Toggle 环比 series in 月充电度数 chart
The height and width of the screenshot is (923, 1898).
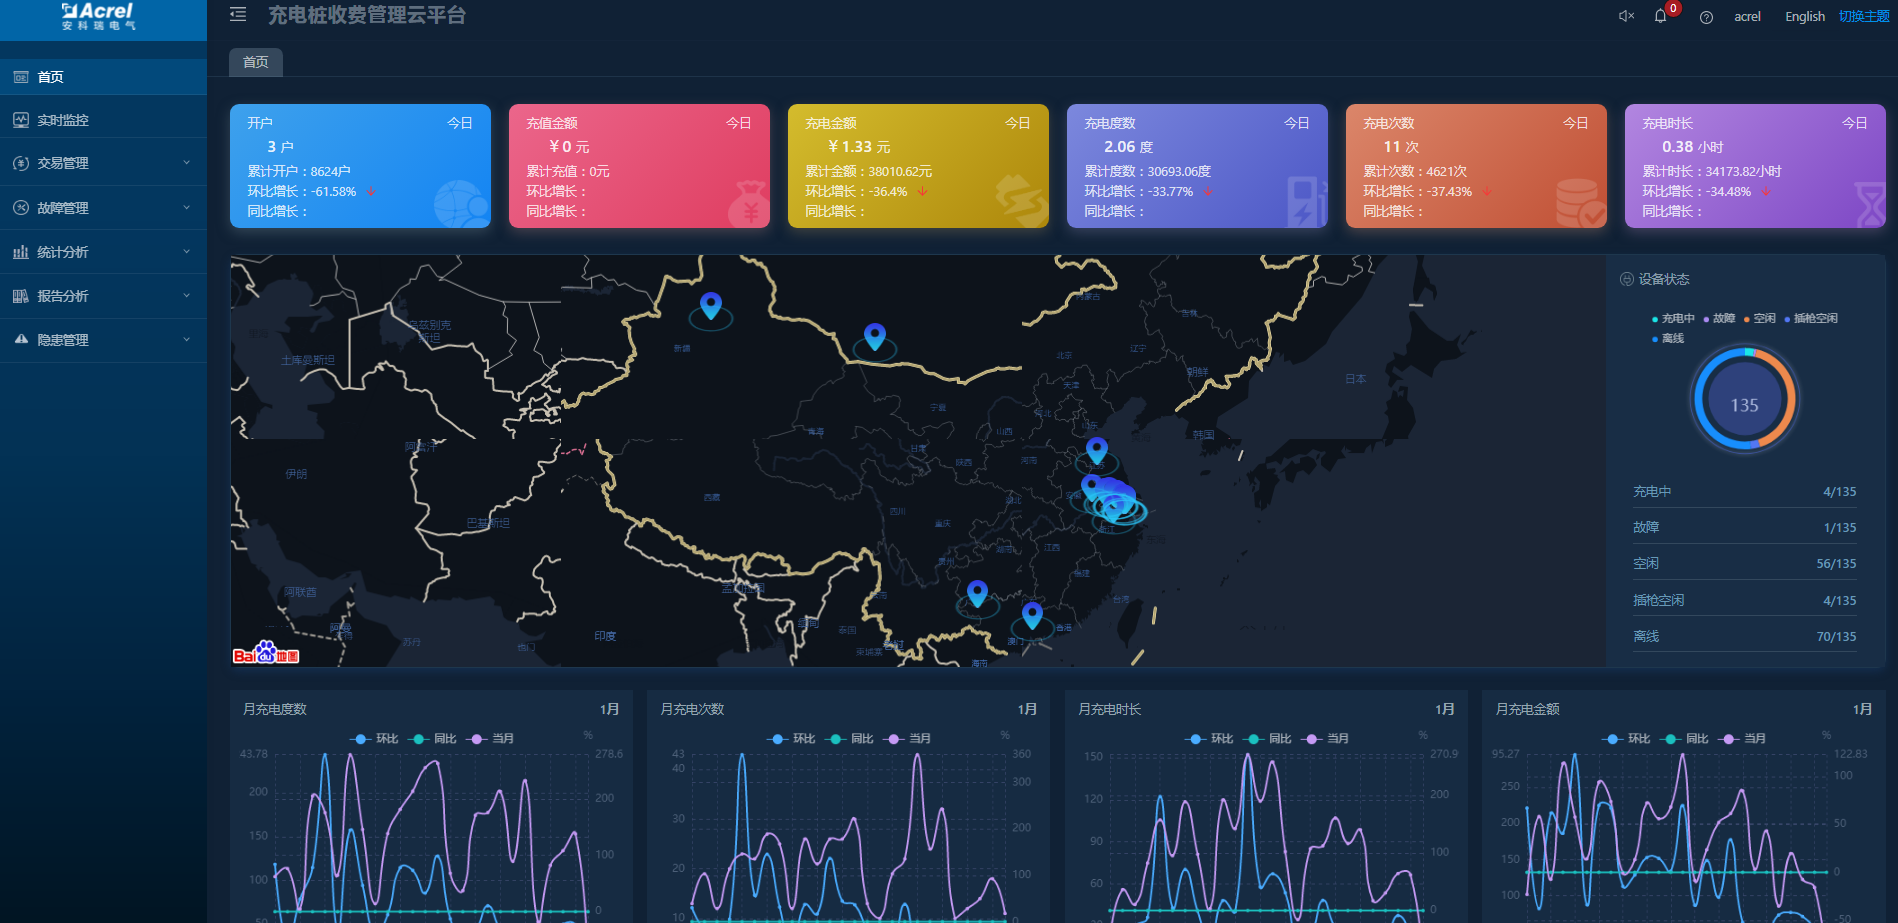click(375, 739)
